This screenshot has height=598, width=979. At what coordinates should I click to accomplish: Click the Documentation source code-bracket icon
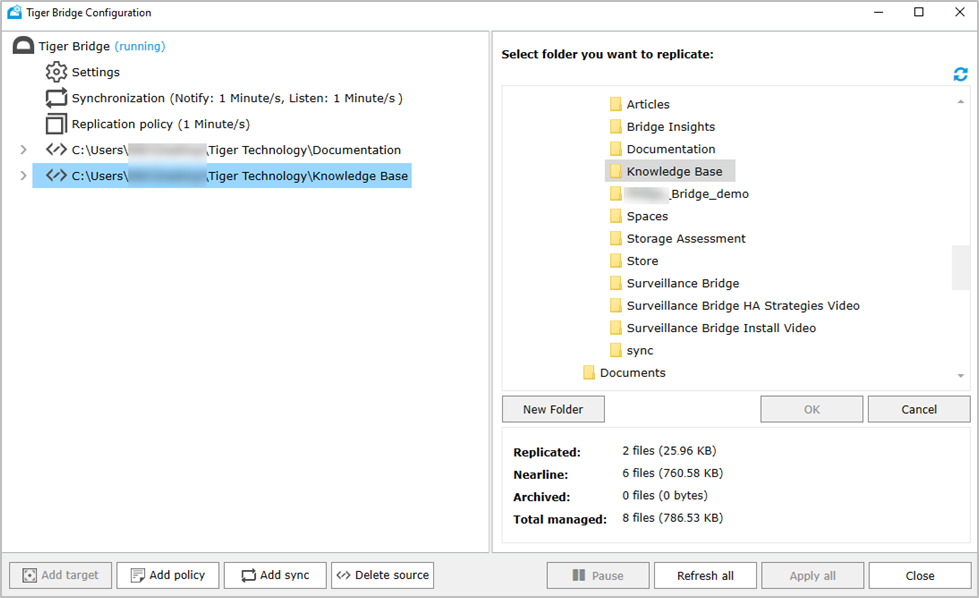point(56,150)
